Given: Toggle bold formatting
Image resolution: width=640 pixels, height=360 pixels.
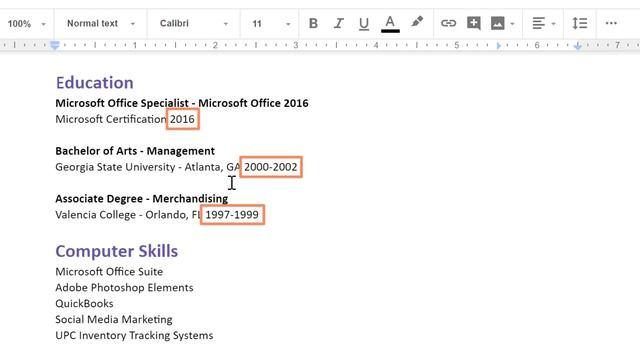Looking at the screenshot, I should (313, 23).
